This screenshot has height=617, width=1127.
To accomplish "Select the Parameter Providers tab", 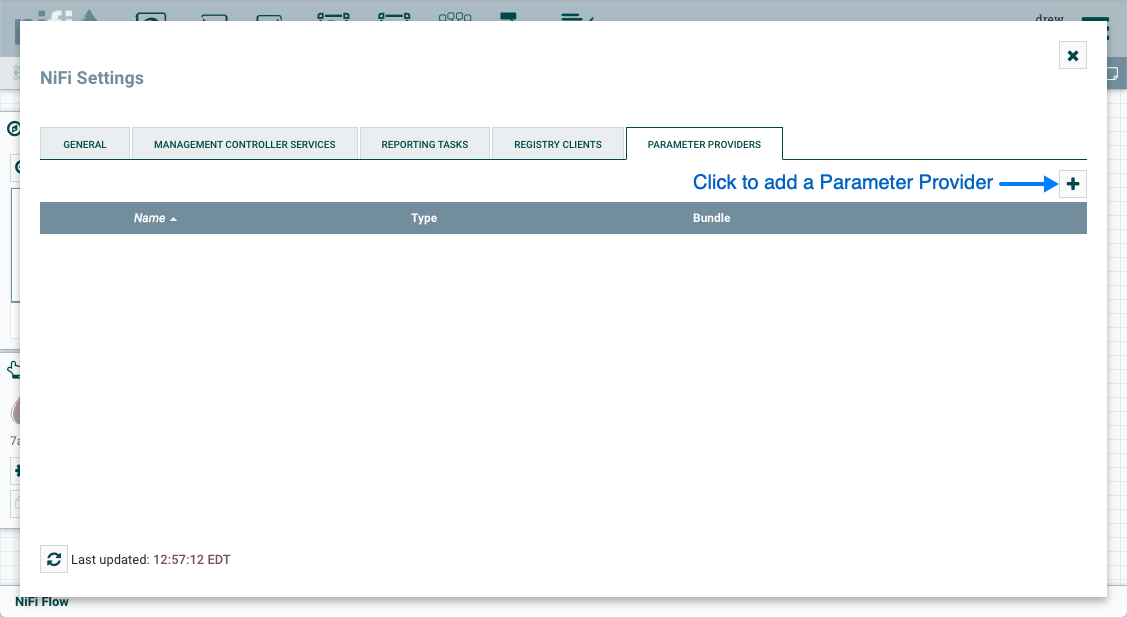I will pos(704,144).
